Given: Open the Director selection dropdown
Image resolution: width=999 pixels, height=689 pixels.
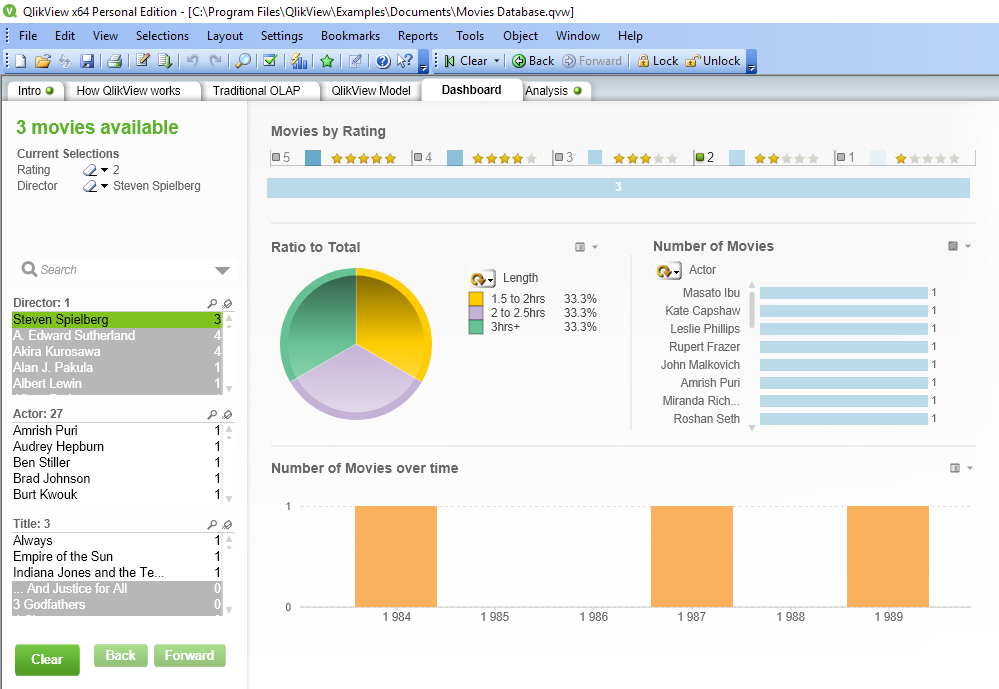Looking at the screenshot, I should tap(104, 186).
